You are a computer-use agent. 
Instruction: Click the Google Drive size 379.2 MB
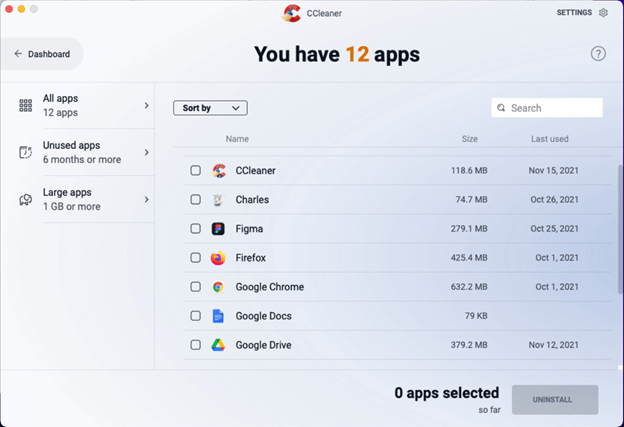coord(469,345)
